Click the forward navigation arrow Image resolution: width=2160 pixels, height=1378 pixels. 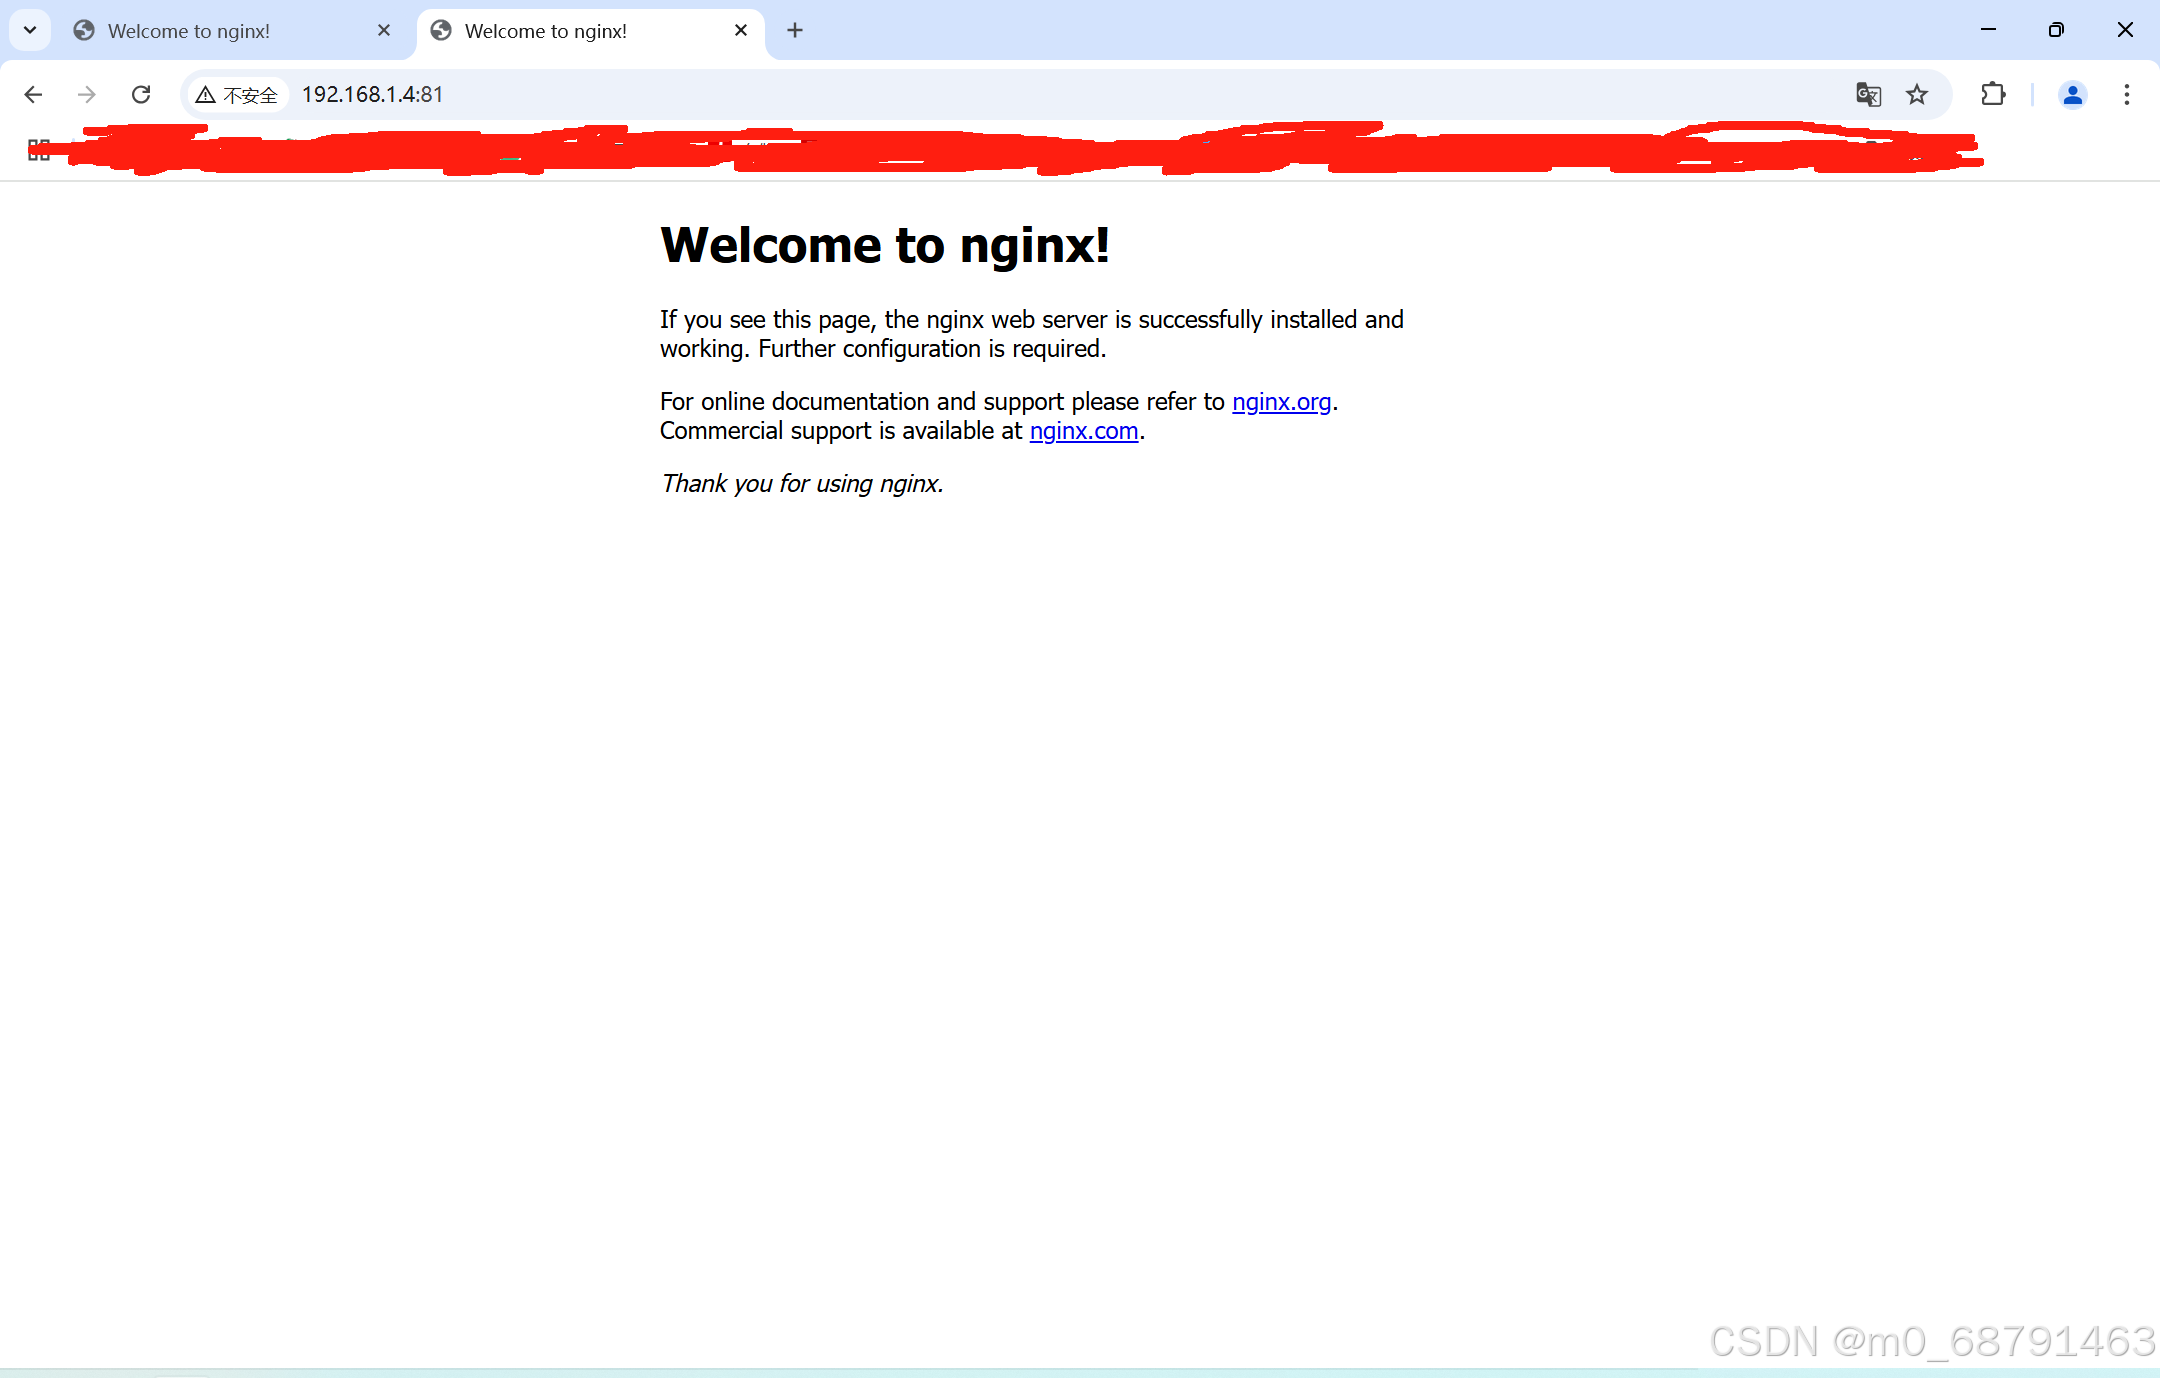coord(87,94)
